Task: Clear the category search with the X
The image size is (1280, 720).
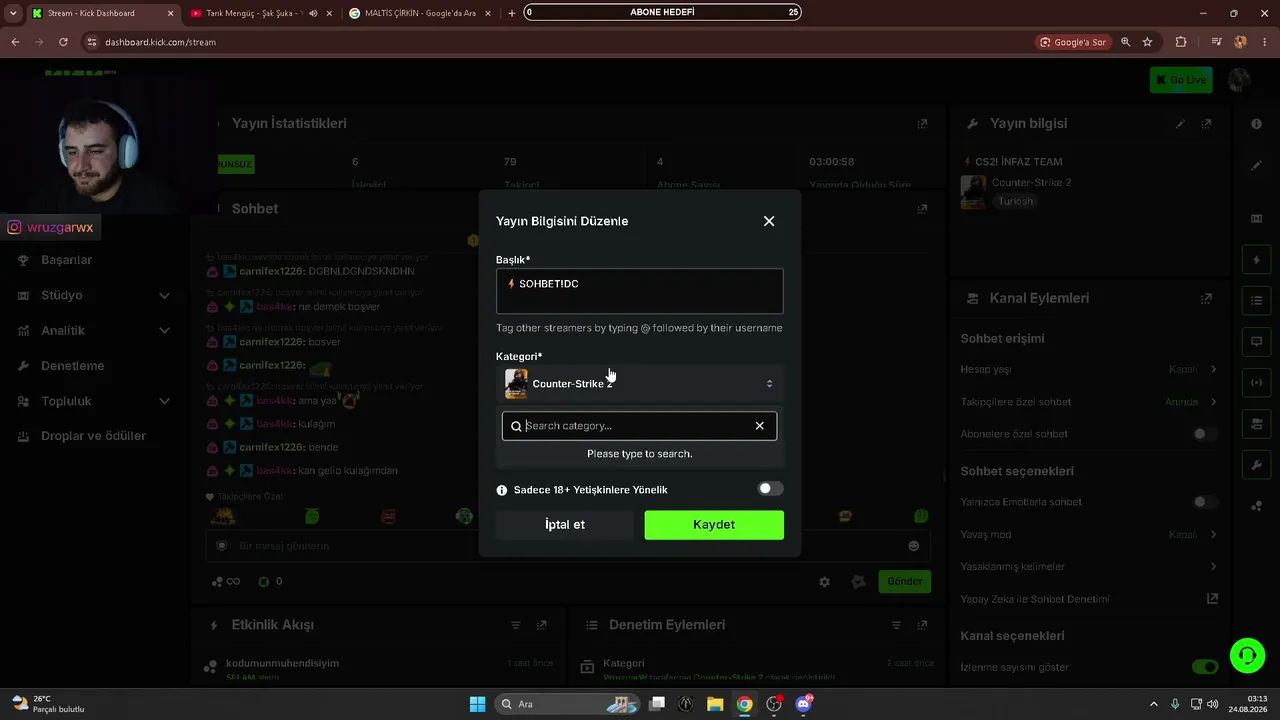Action: [x=760, y=426]
